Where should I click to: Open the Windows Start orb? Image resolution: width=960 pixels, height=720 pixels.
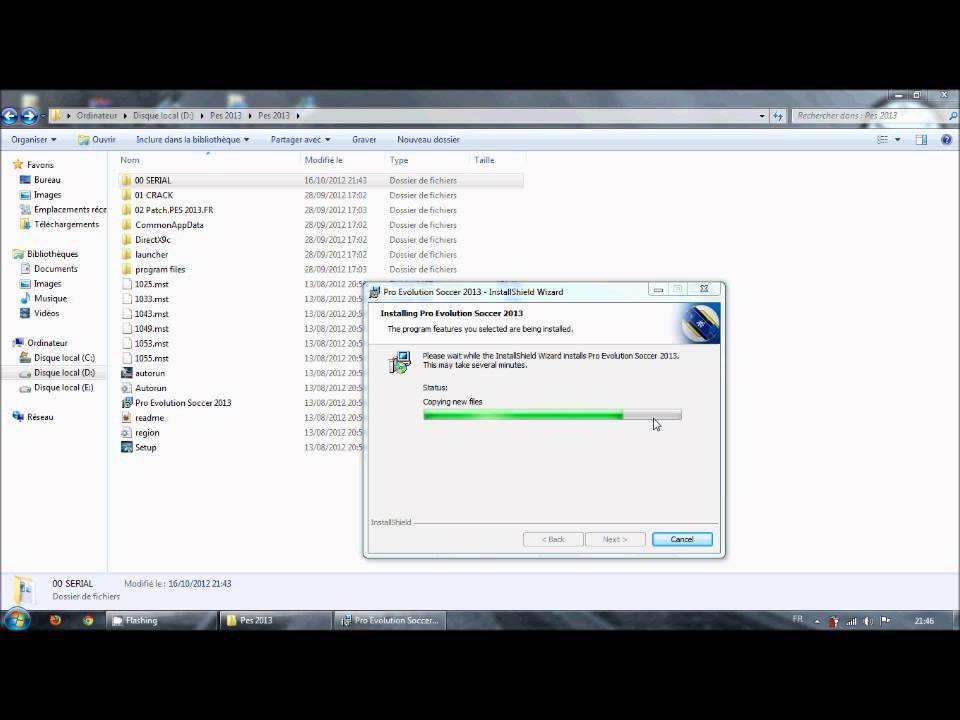[17, 620]
